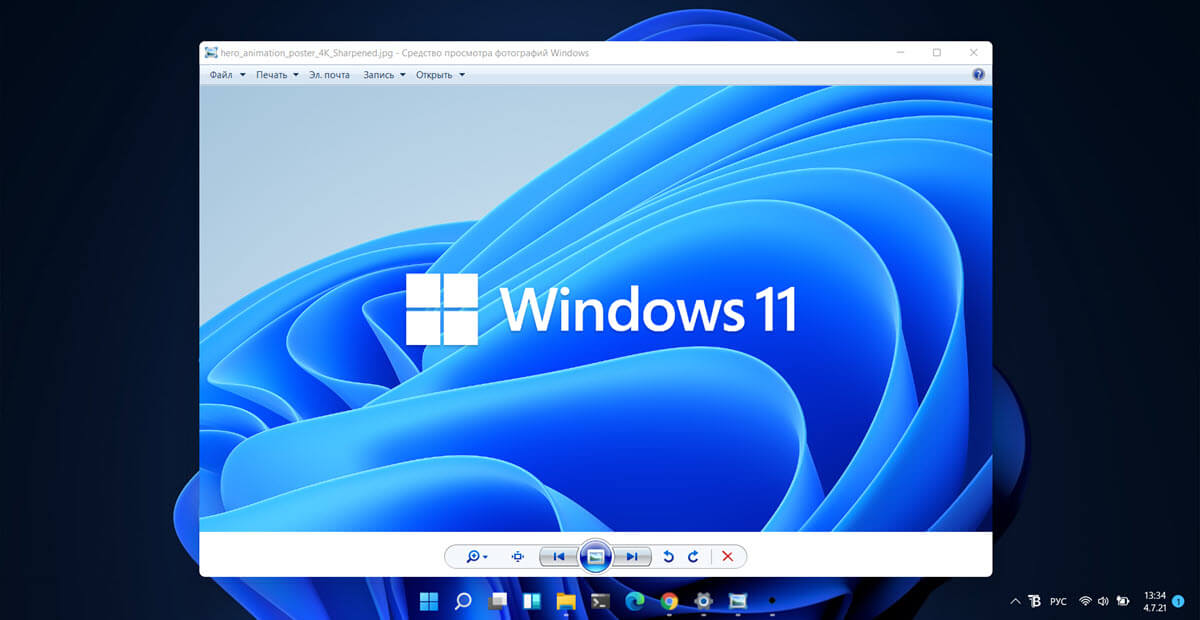Launch Microsoft Edge from the taskbar

[634, 601]
